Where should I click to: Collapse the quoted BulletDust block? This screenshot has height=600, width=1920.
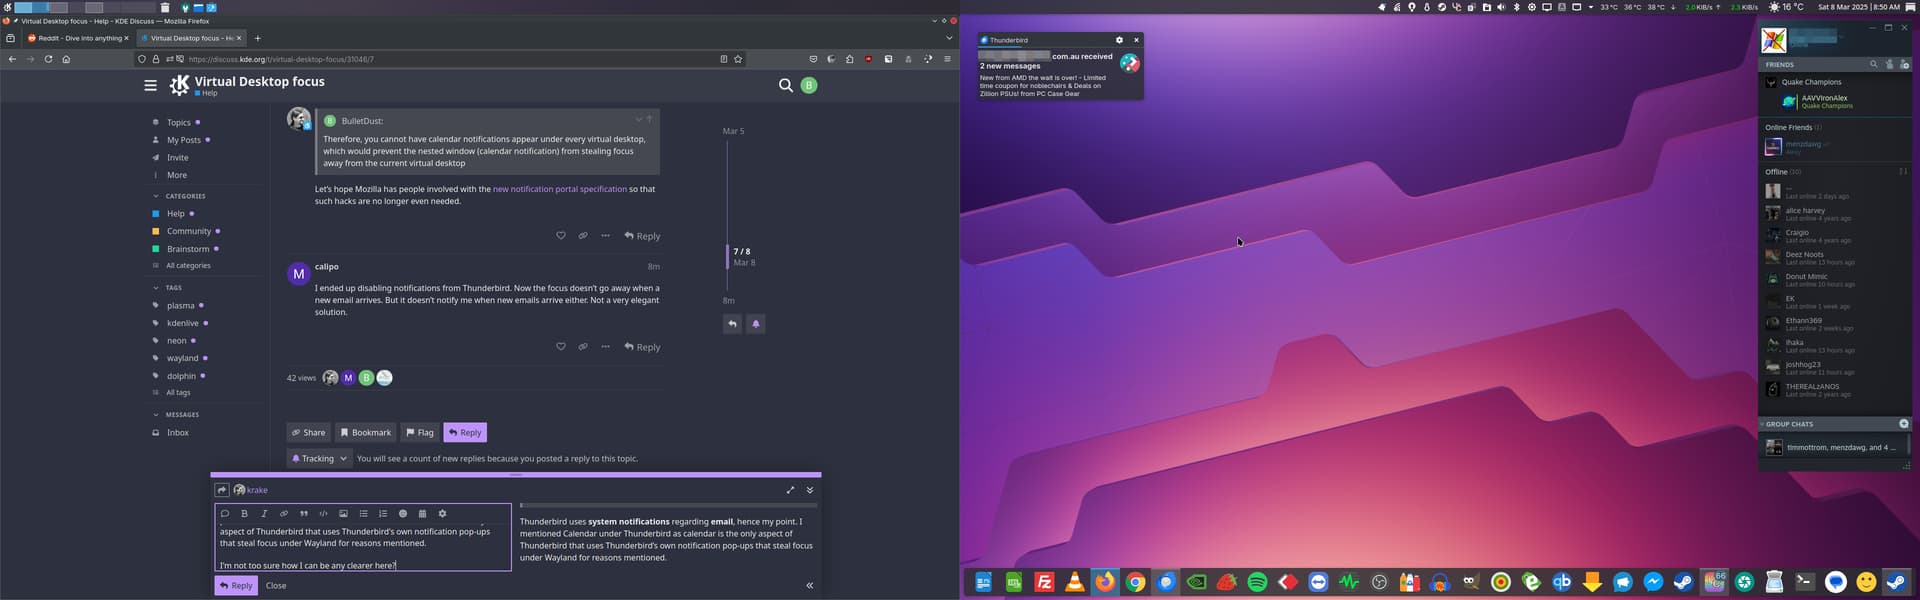tap(638, 120)
